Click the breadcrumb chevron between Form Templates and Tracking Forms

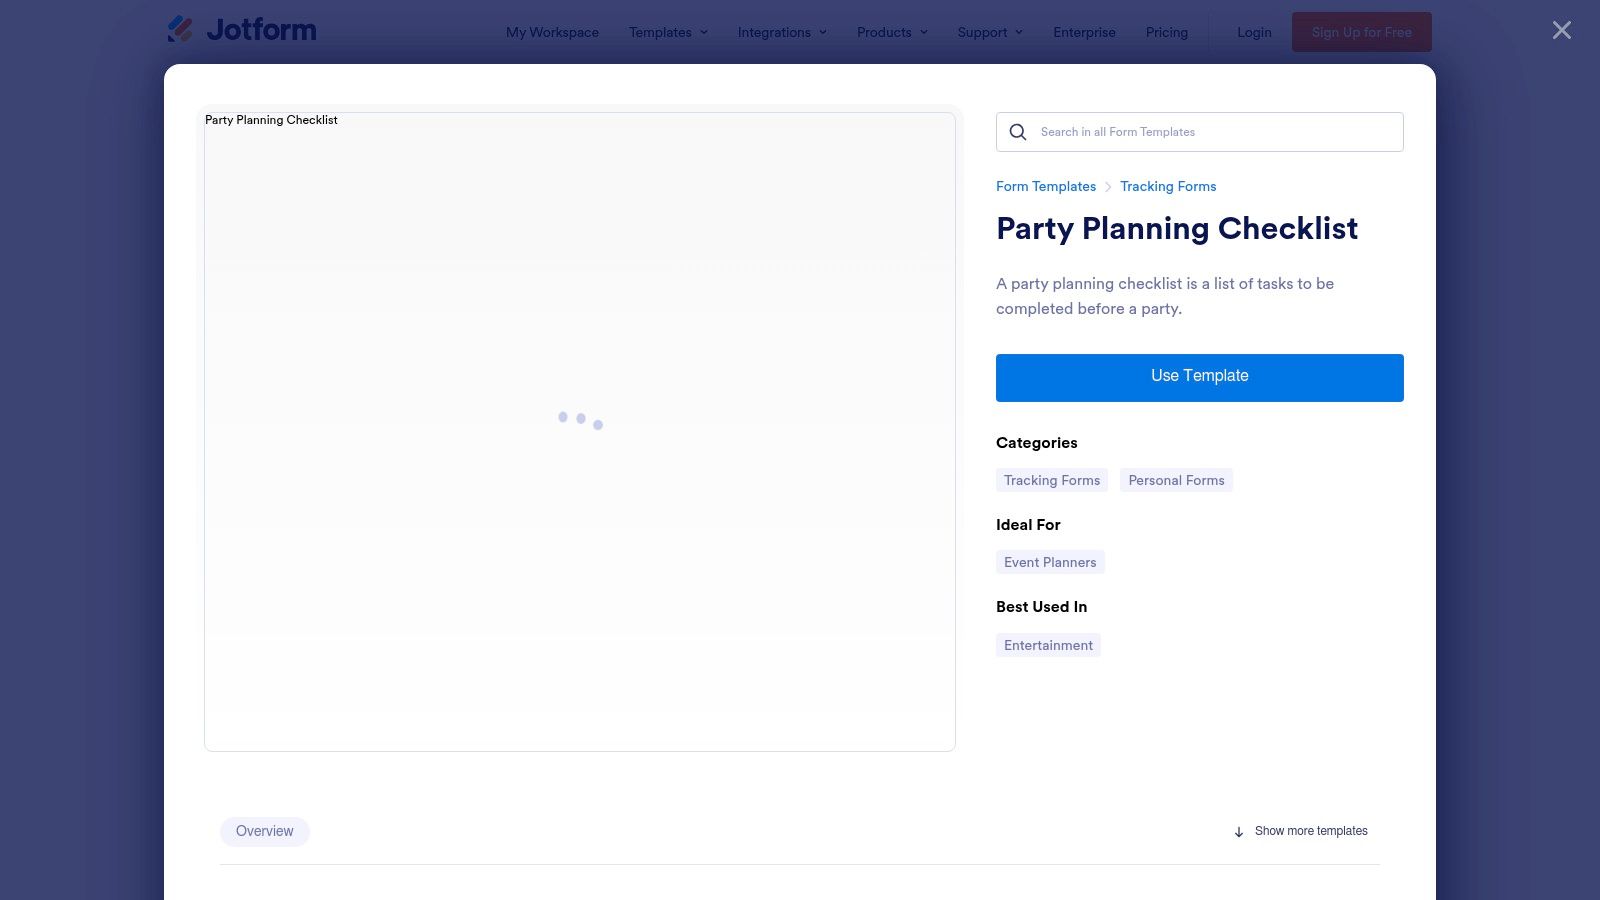pyautogui.click(x=1108, y=186)
